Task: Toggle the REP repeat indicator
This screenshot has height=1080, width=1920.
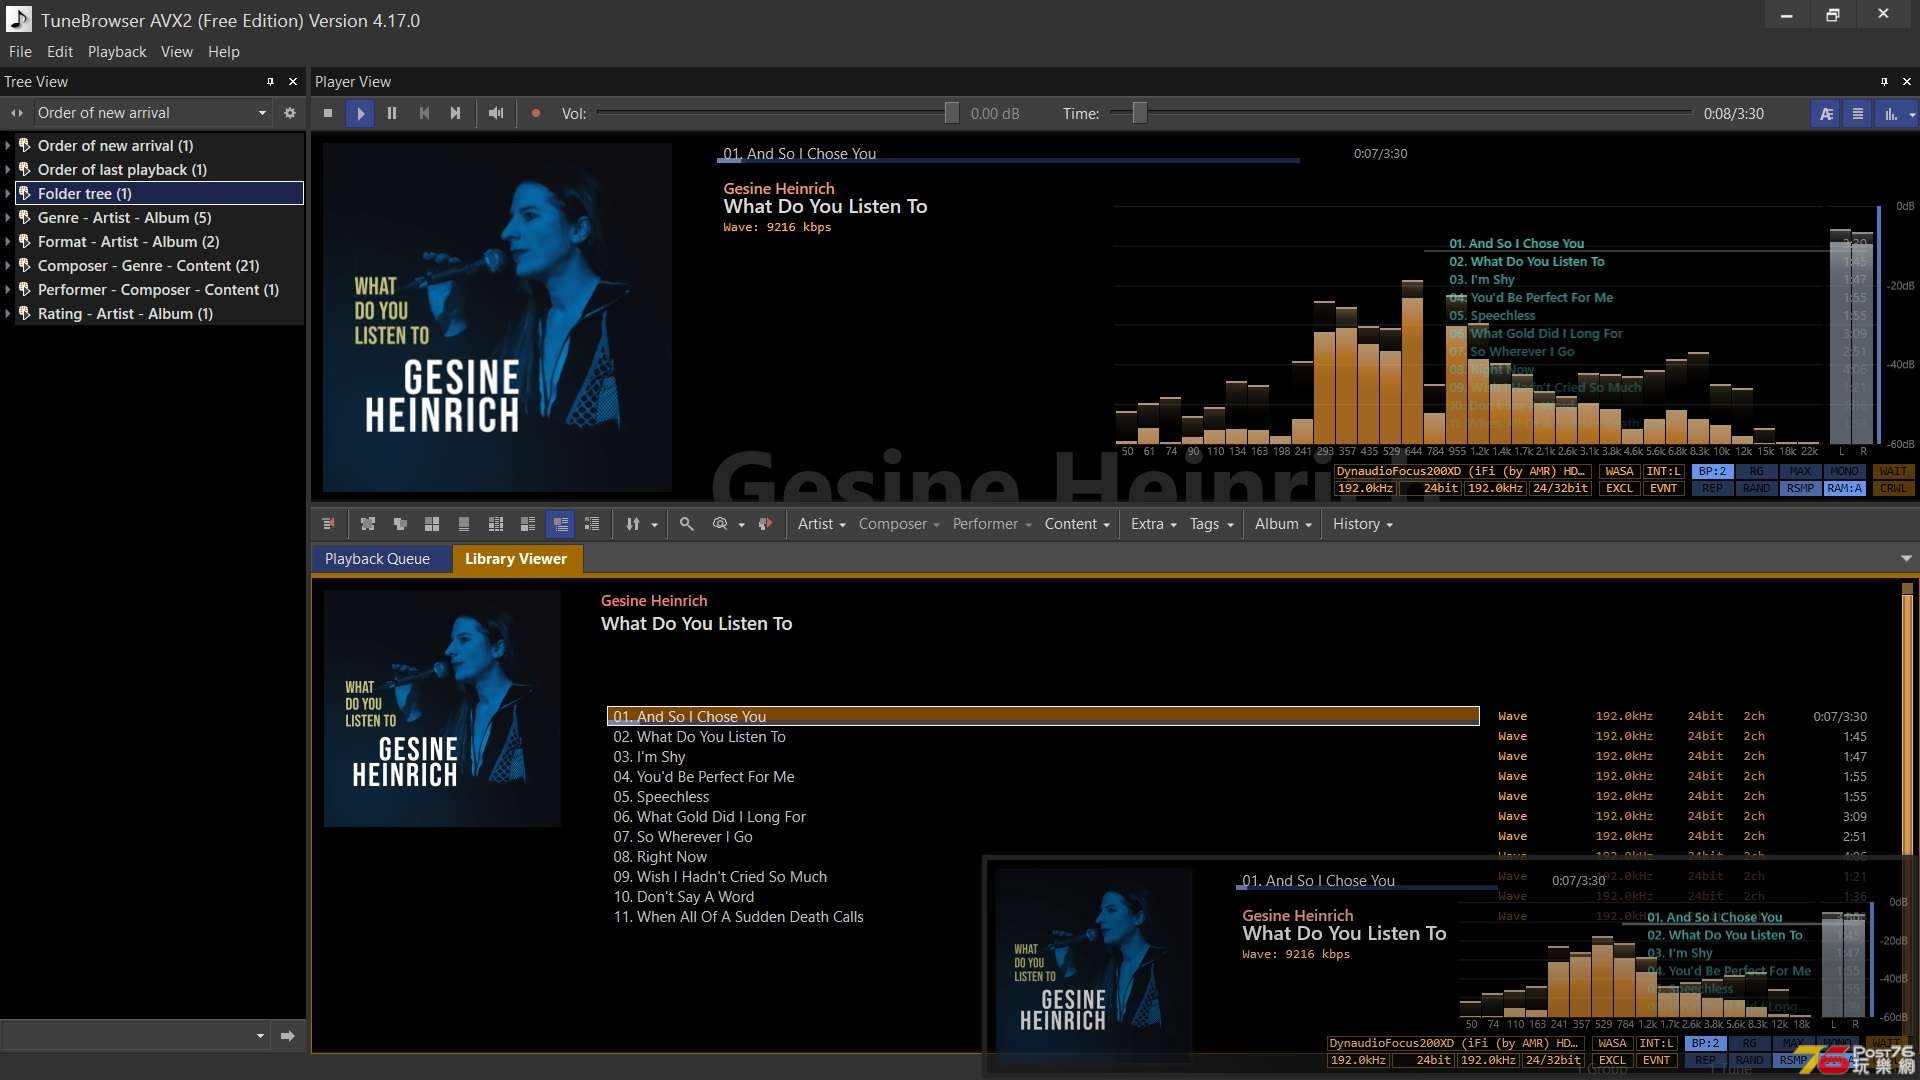Action: tap(1712, 488)
